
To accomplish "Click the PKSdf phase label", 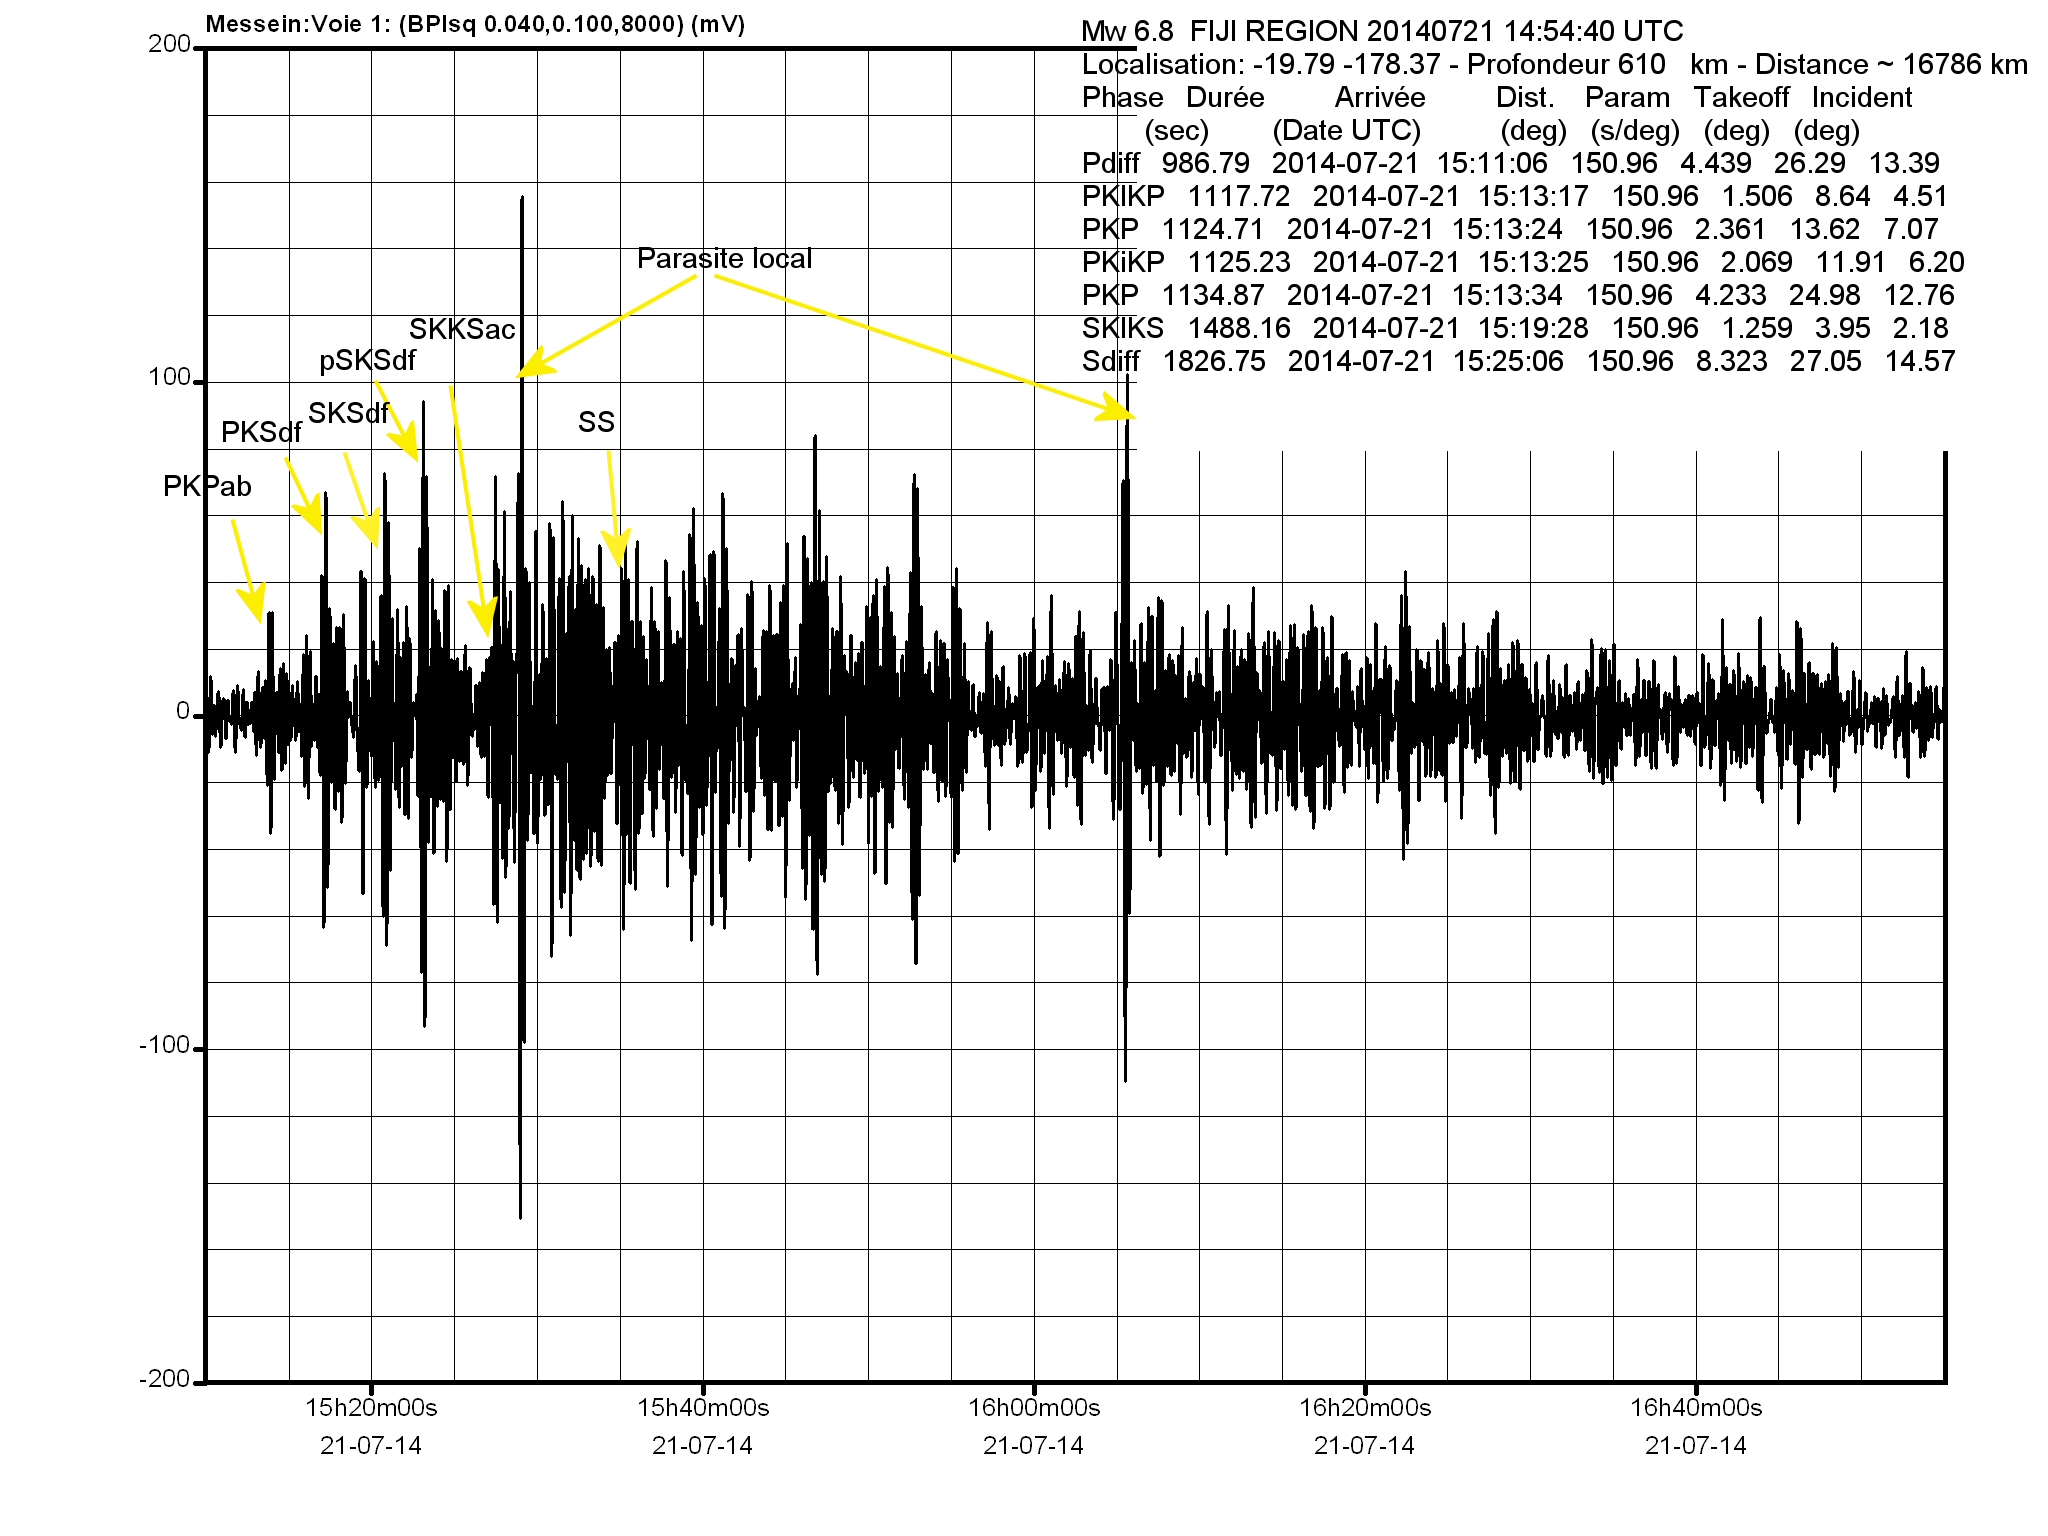I will [x=261, y=432].
